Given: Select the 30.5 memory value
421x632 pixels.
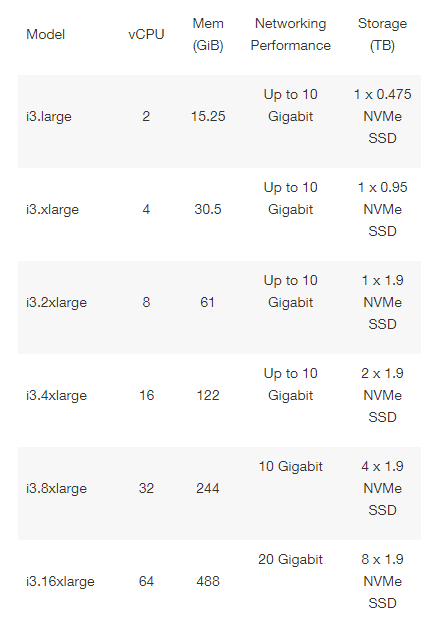Looking at the screenshot, I should pyautogui.click(x=208, y=210).
